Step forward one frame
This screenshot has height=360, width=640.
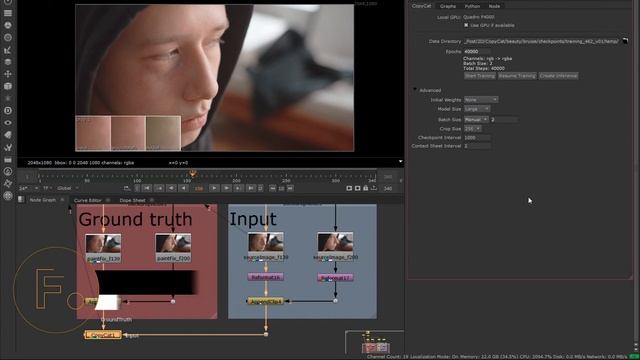pos(226,188)
